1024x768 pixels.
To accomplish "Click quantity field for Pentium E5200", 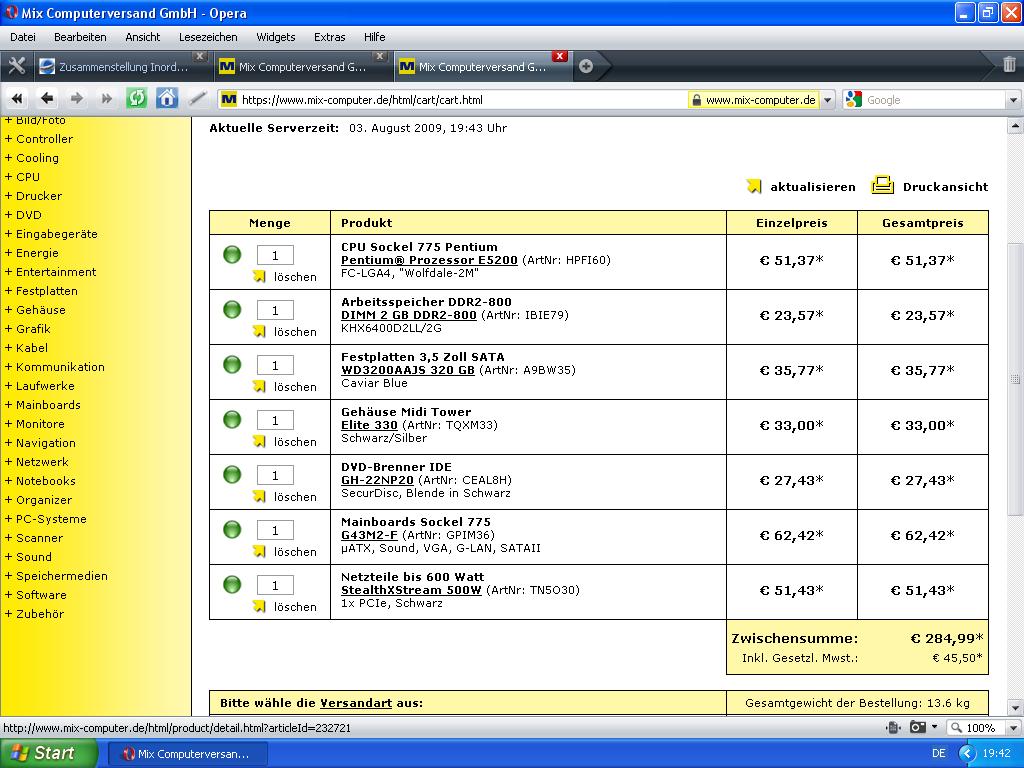I will [275, 255].
